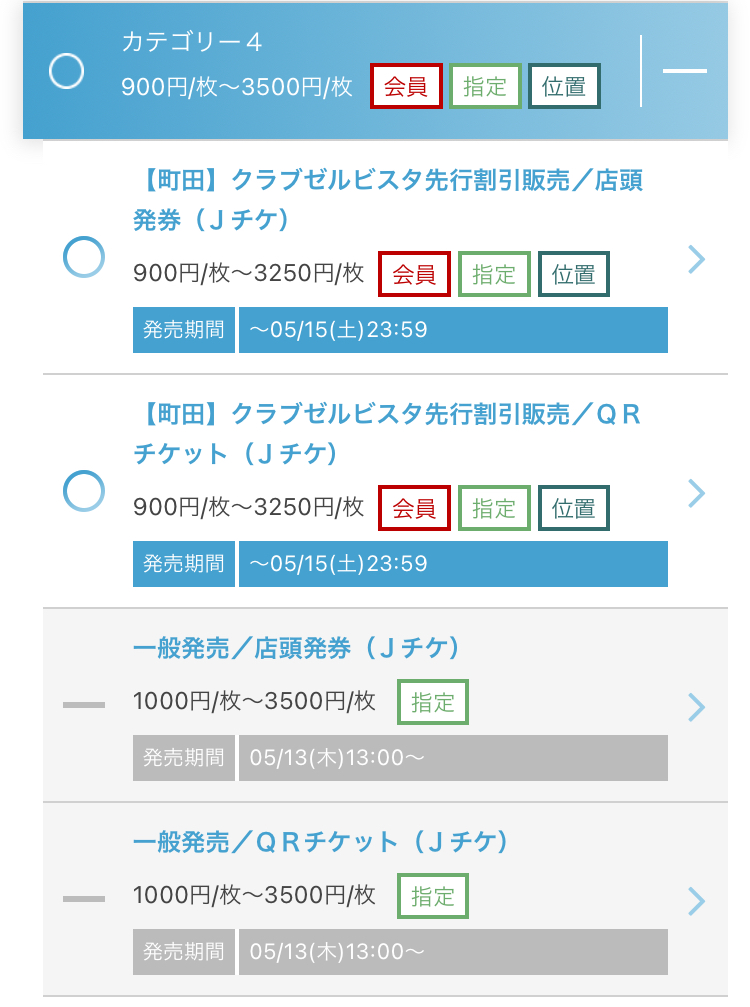
Task: Click the 会員 badge on 店頭発券 presale row
Action: pos(415,274)
